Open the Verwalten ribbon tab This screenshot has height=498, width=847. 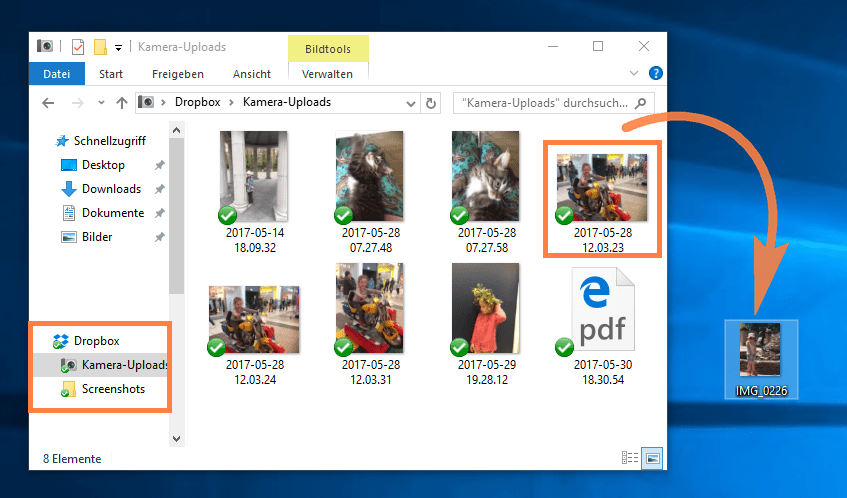(x=327, y=74)
